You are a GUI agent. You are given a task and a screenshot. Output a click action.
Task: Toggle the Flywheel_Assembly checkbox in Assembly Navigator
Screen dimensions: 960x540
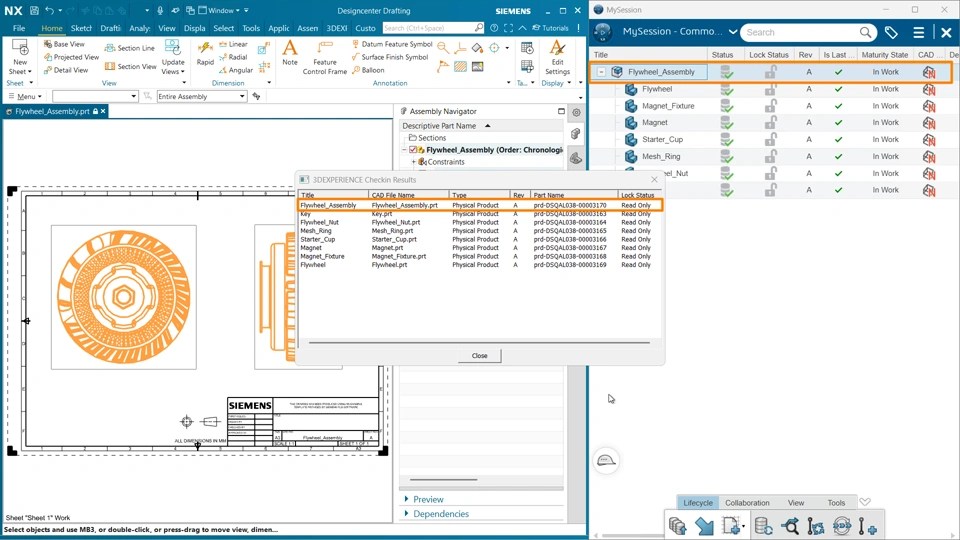pyautogui.click(x=413, y=150)
